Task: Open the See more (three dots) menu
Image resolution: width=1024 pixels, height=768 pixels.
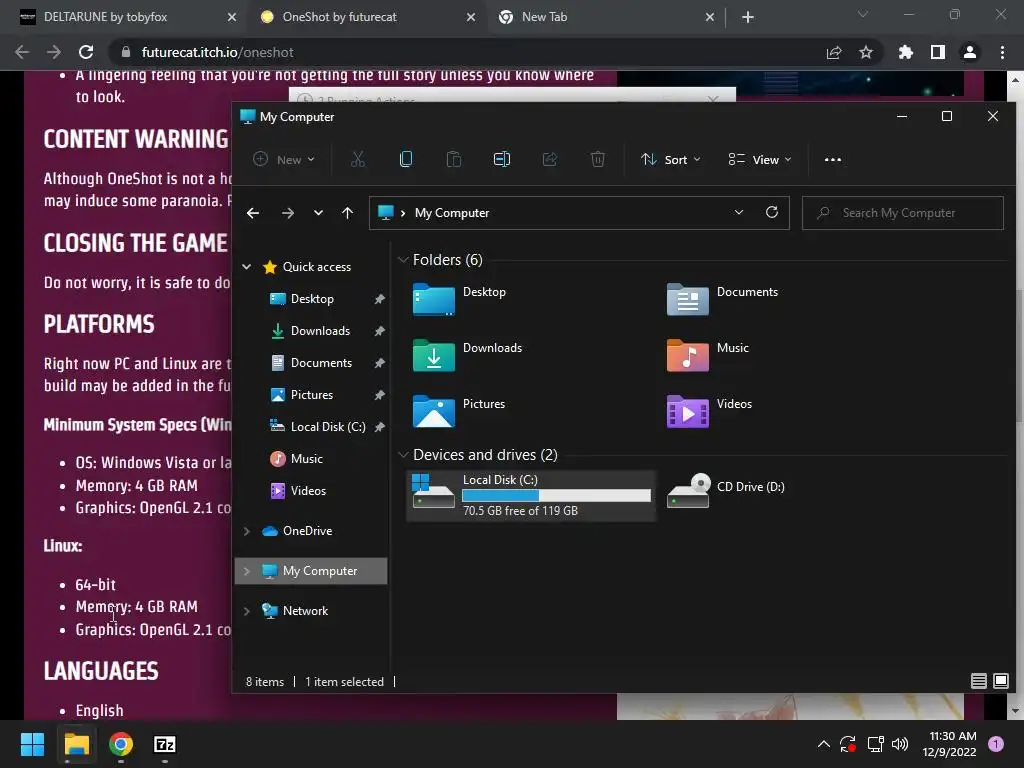Action: [x=833, y=159]
